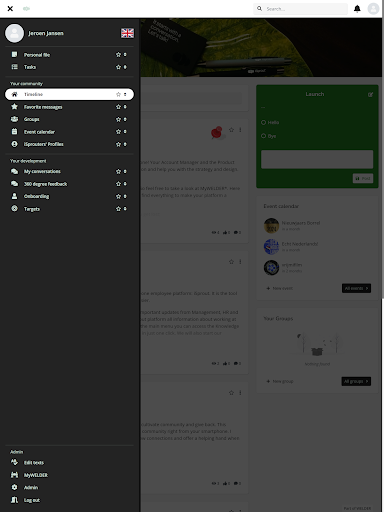Click the Edit texts icon
This screenshot has height=512, width=384.
pyautogui.click(x=14, y=462)
